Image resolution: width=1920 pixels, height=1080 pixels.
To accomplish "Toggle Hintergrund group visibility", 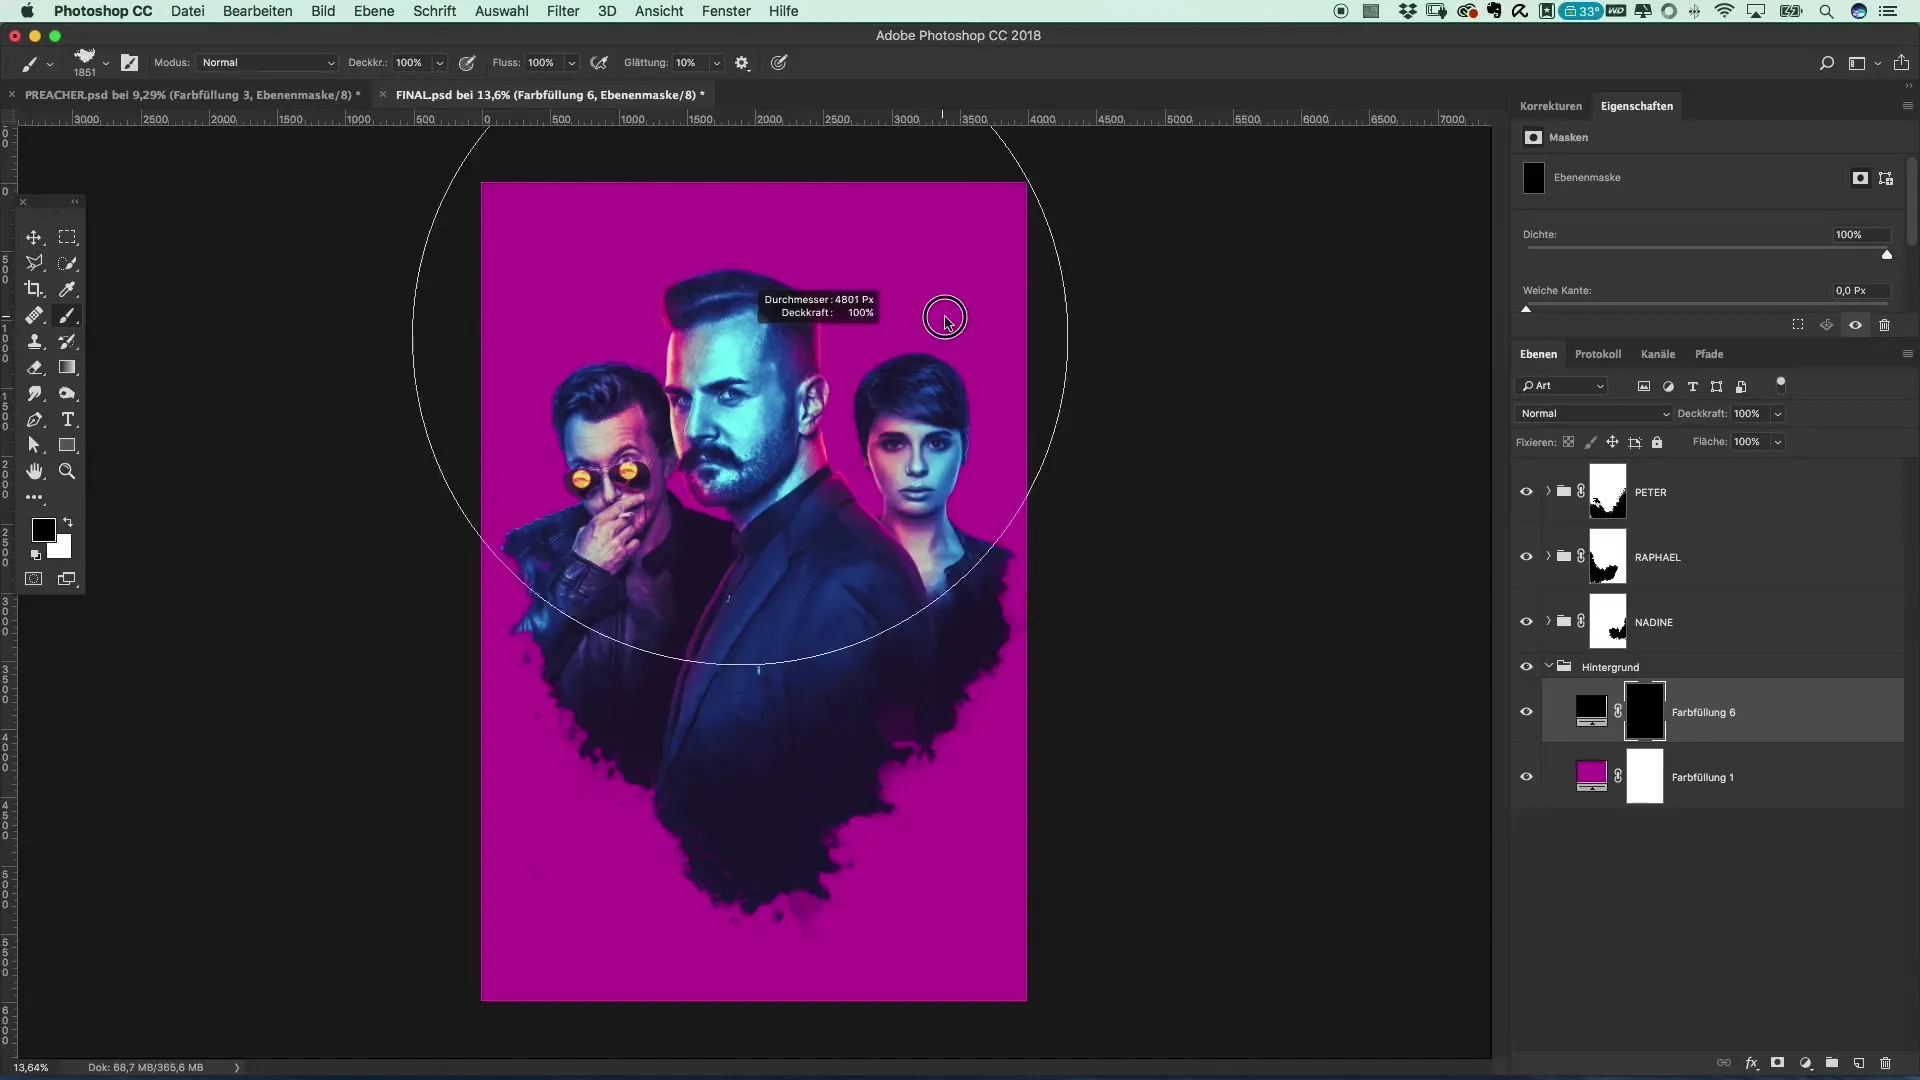I will [1526, 667].
